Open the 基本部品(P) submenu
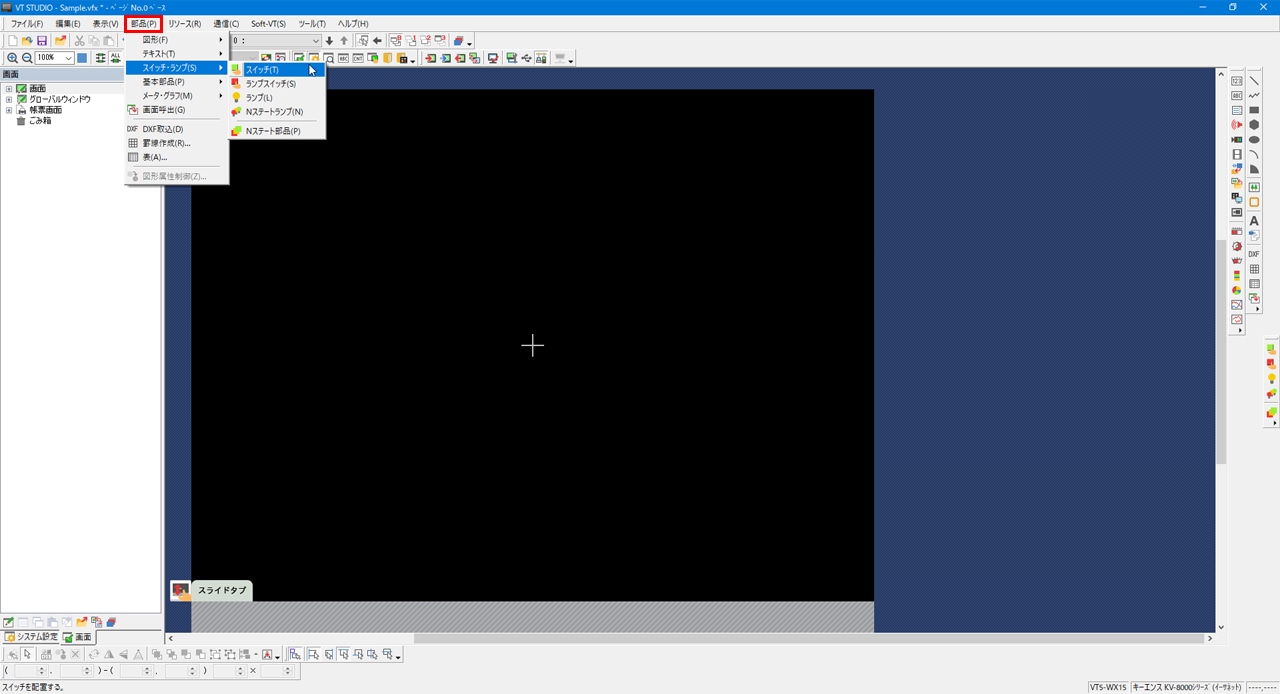This screenshot has width=1280, height=694. click(164, 82)
